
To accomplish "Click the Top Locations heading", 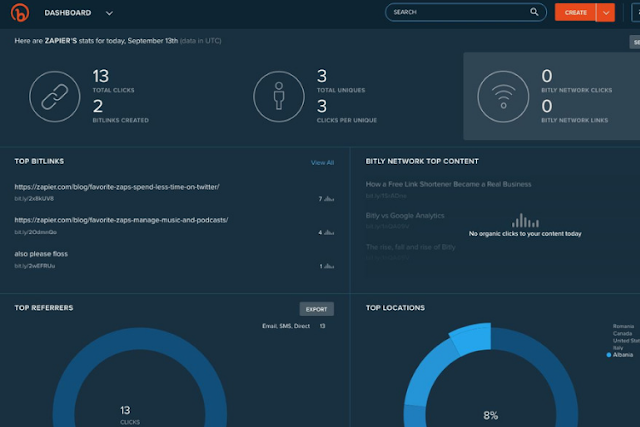I will tap(395, 308).
